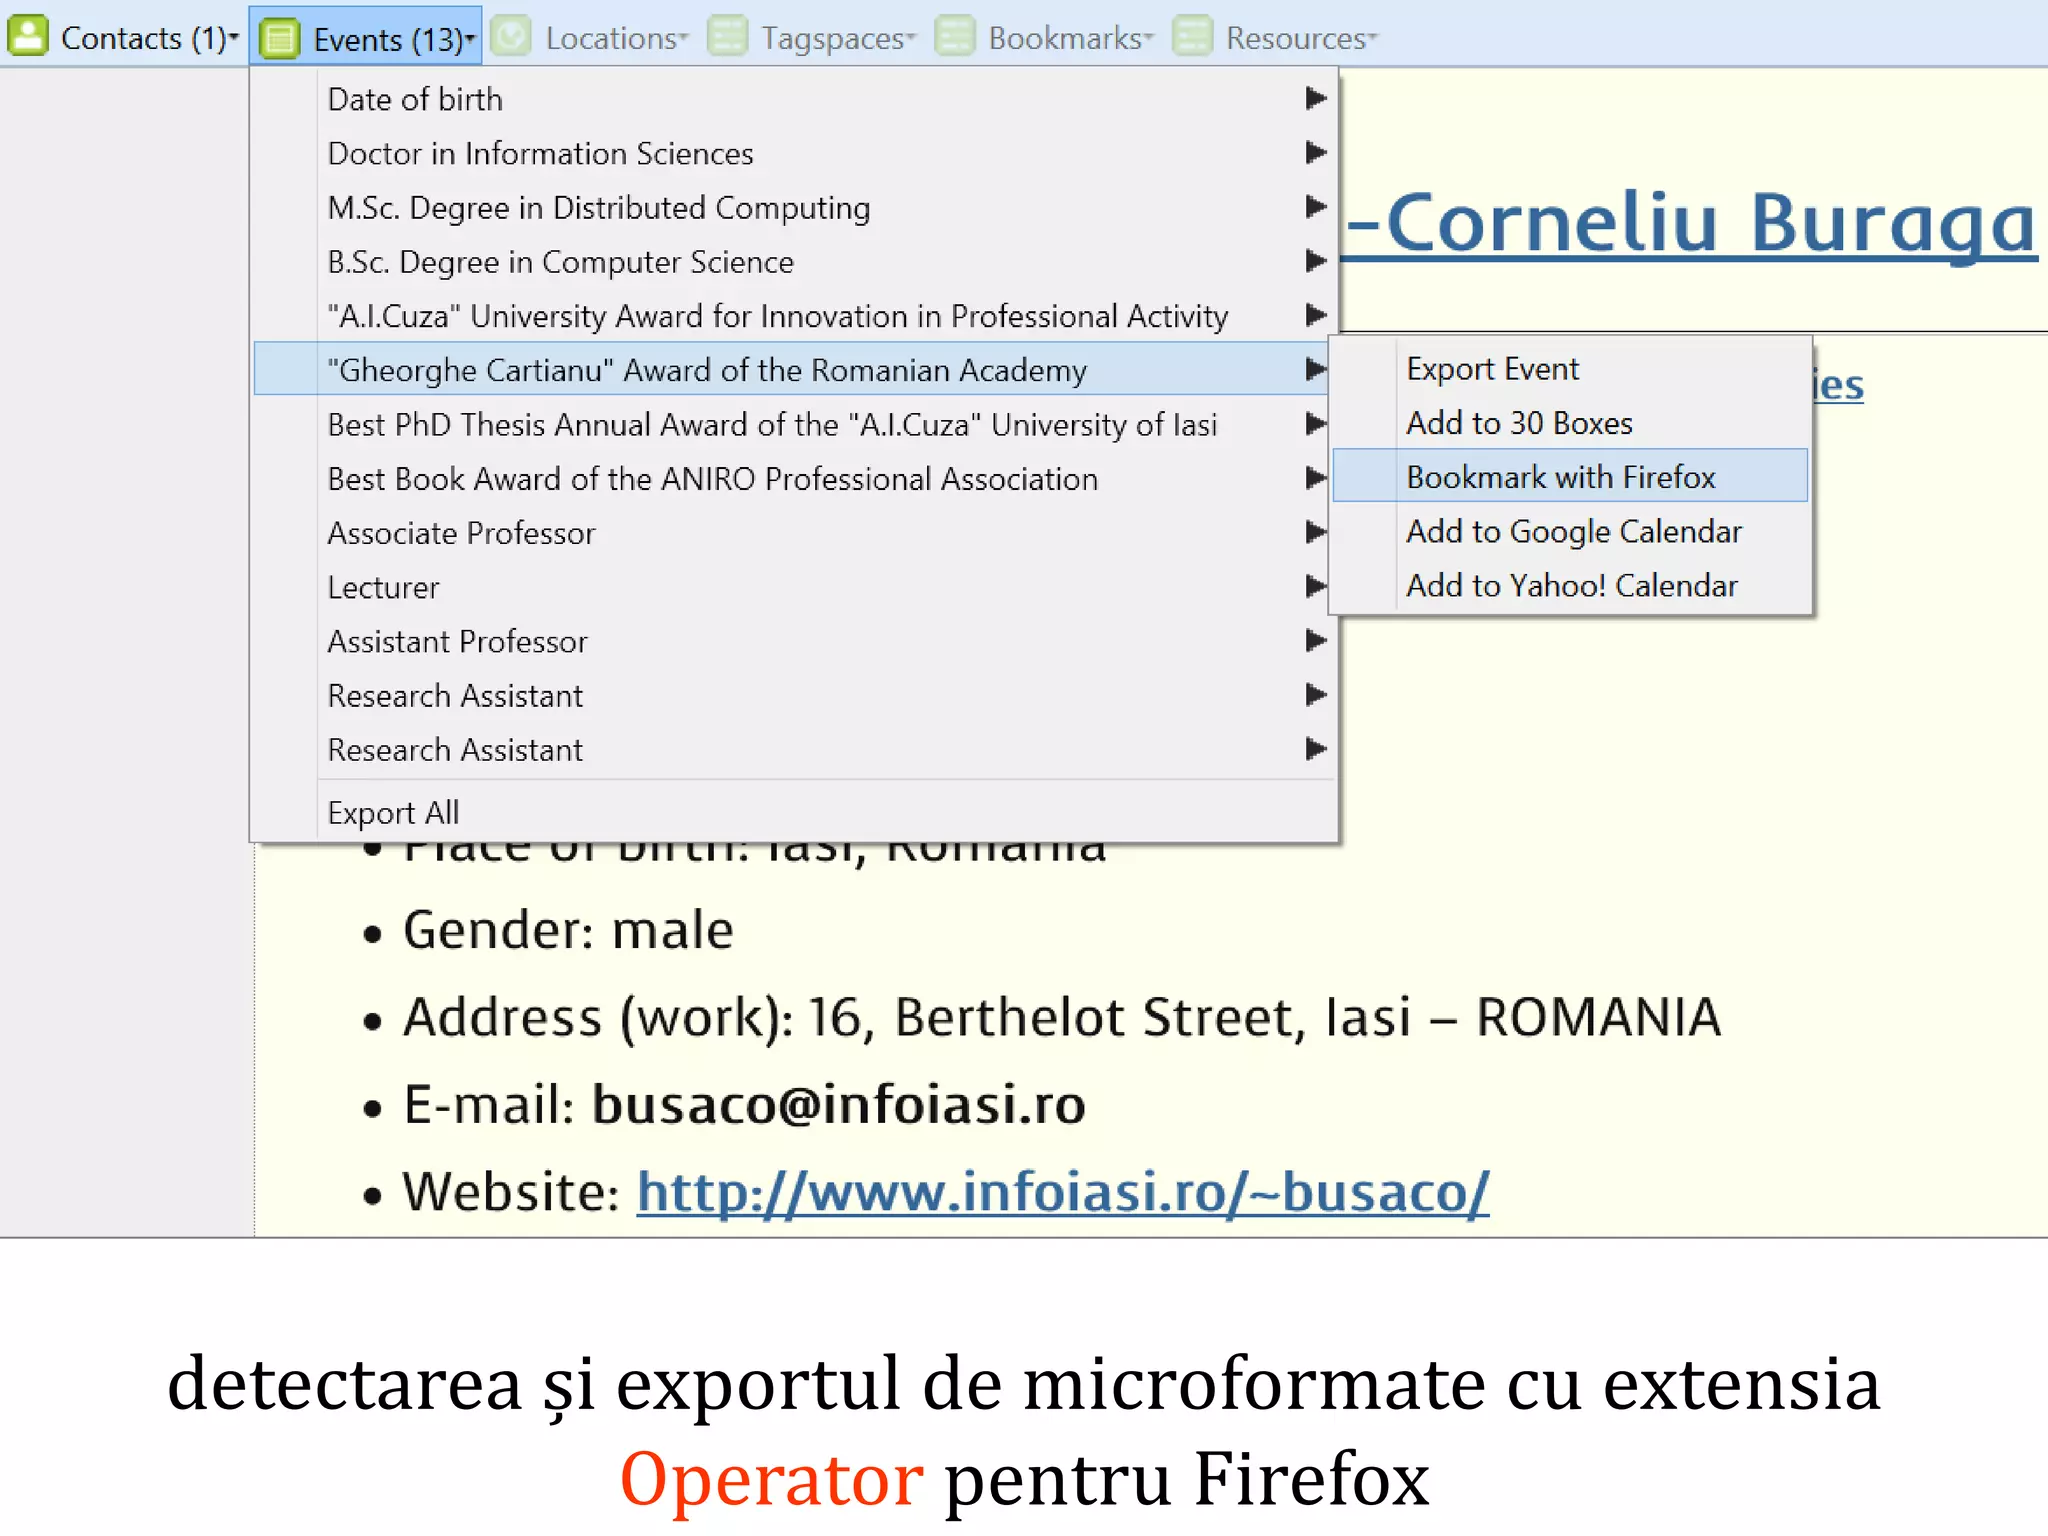Screen dimensions: 2048x1536
Task: Choose Add to Yahoo! Calendar
Action: click(x=1570, y=584)
